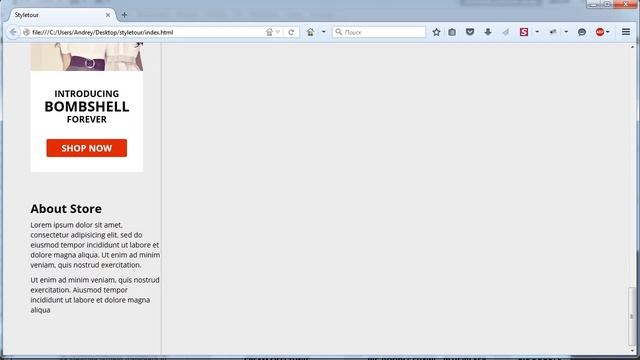The height and width of the screenshot is (360, 640).
Task: Click the About Store heading
Action: pos(66,209)
